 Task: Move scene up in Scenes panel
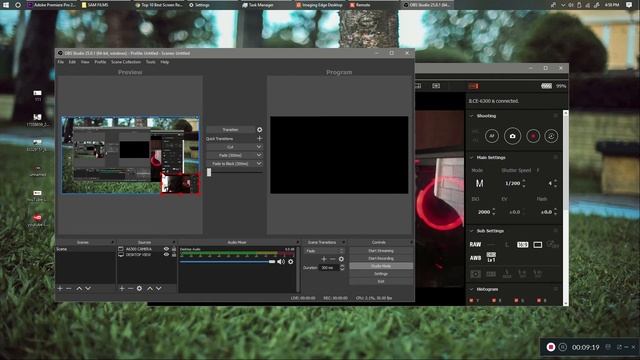79,289
